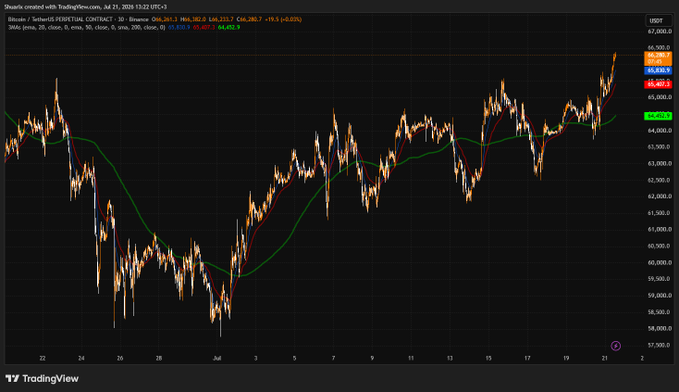Click date 9 on the time axis
This screenshot has height=392, width=679.
pos(372,358)
